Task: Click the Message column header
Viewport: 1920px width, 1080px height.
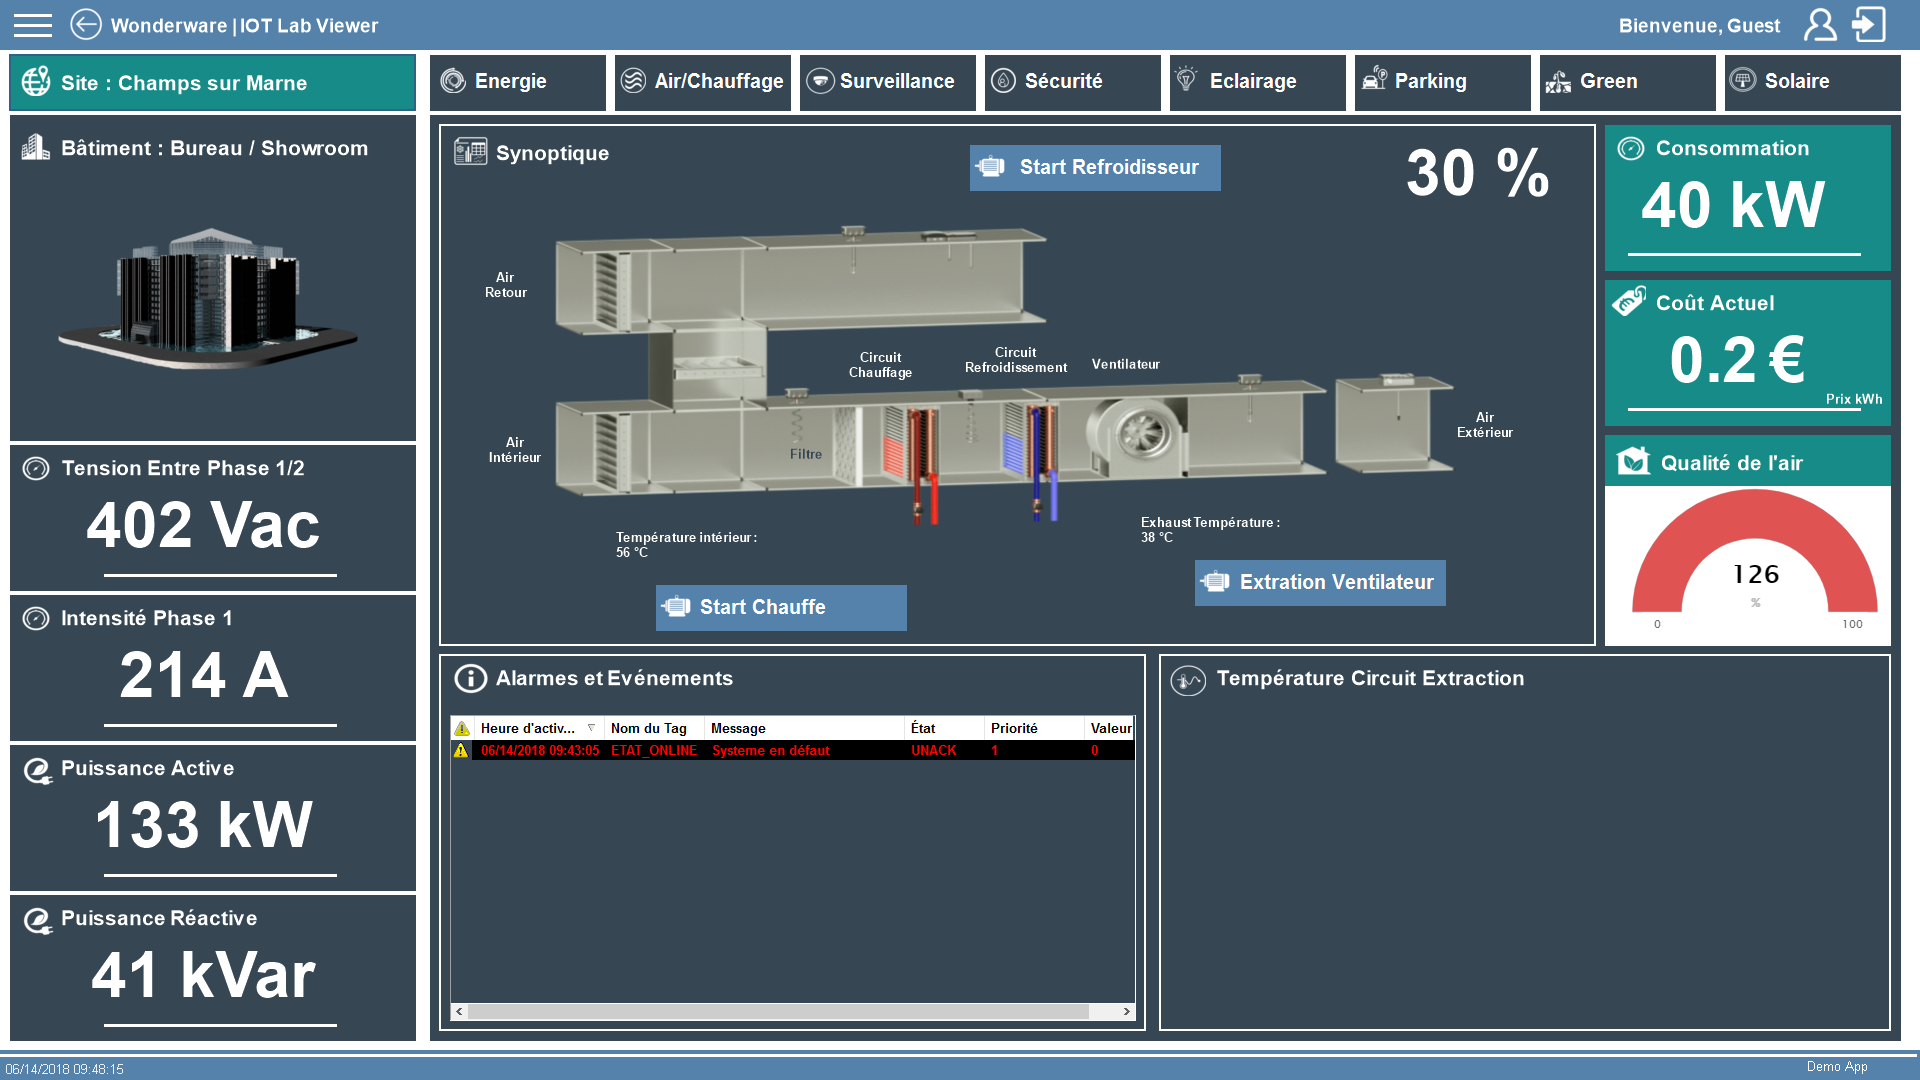Action: [x=804, y=728]
